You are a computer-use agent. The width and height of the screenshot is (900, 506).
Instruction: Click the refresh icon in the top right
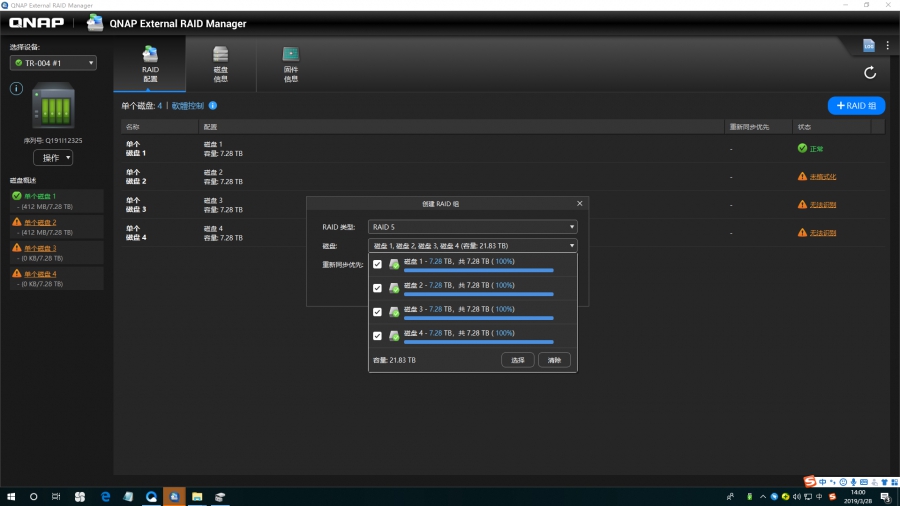click(x=870, y=72)
